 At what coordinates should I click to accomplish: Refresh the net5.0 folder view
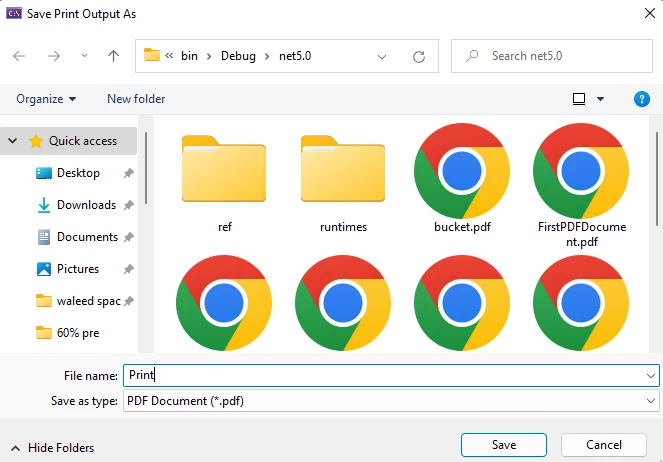(x=419, y=56)
